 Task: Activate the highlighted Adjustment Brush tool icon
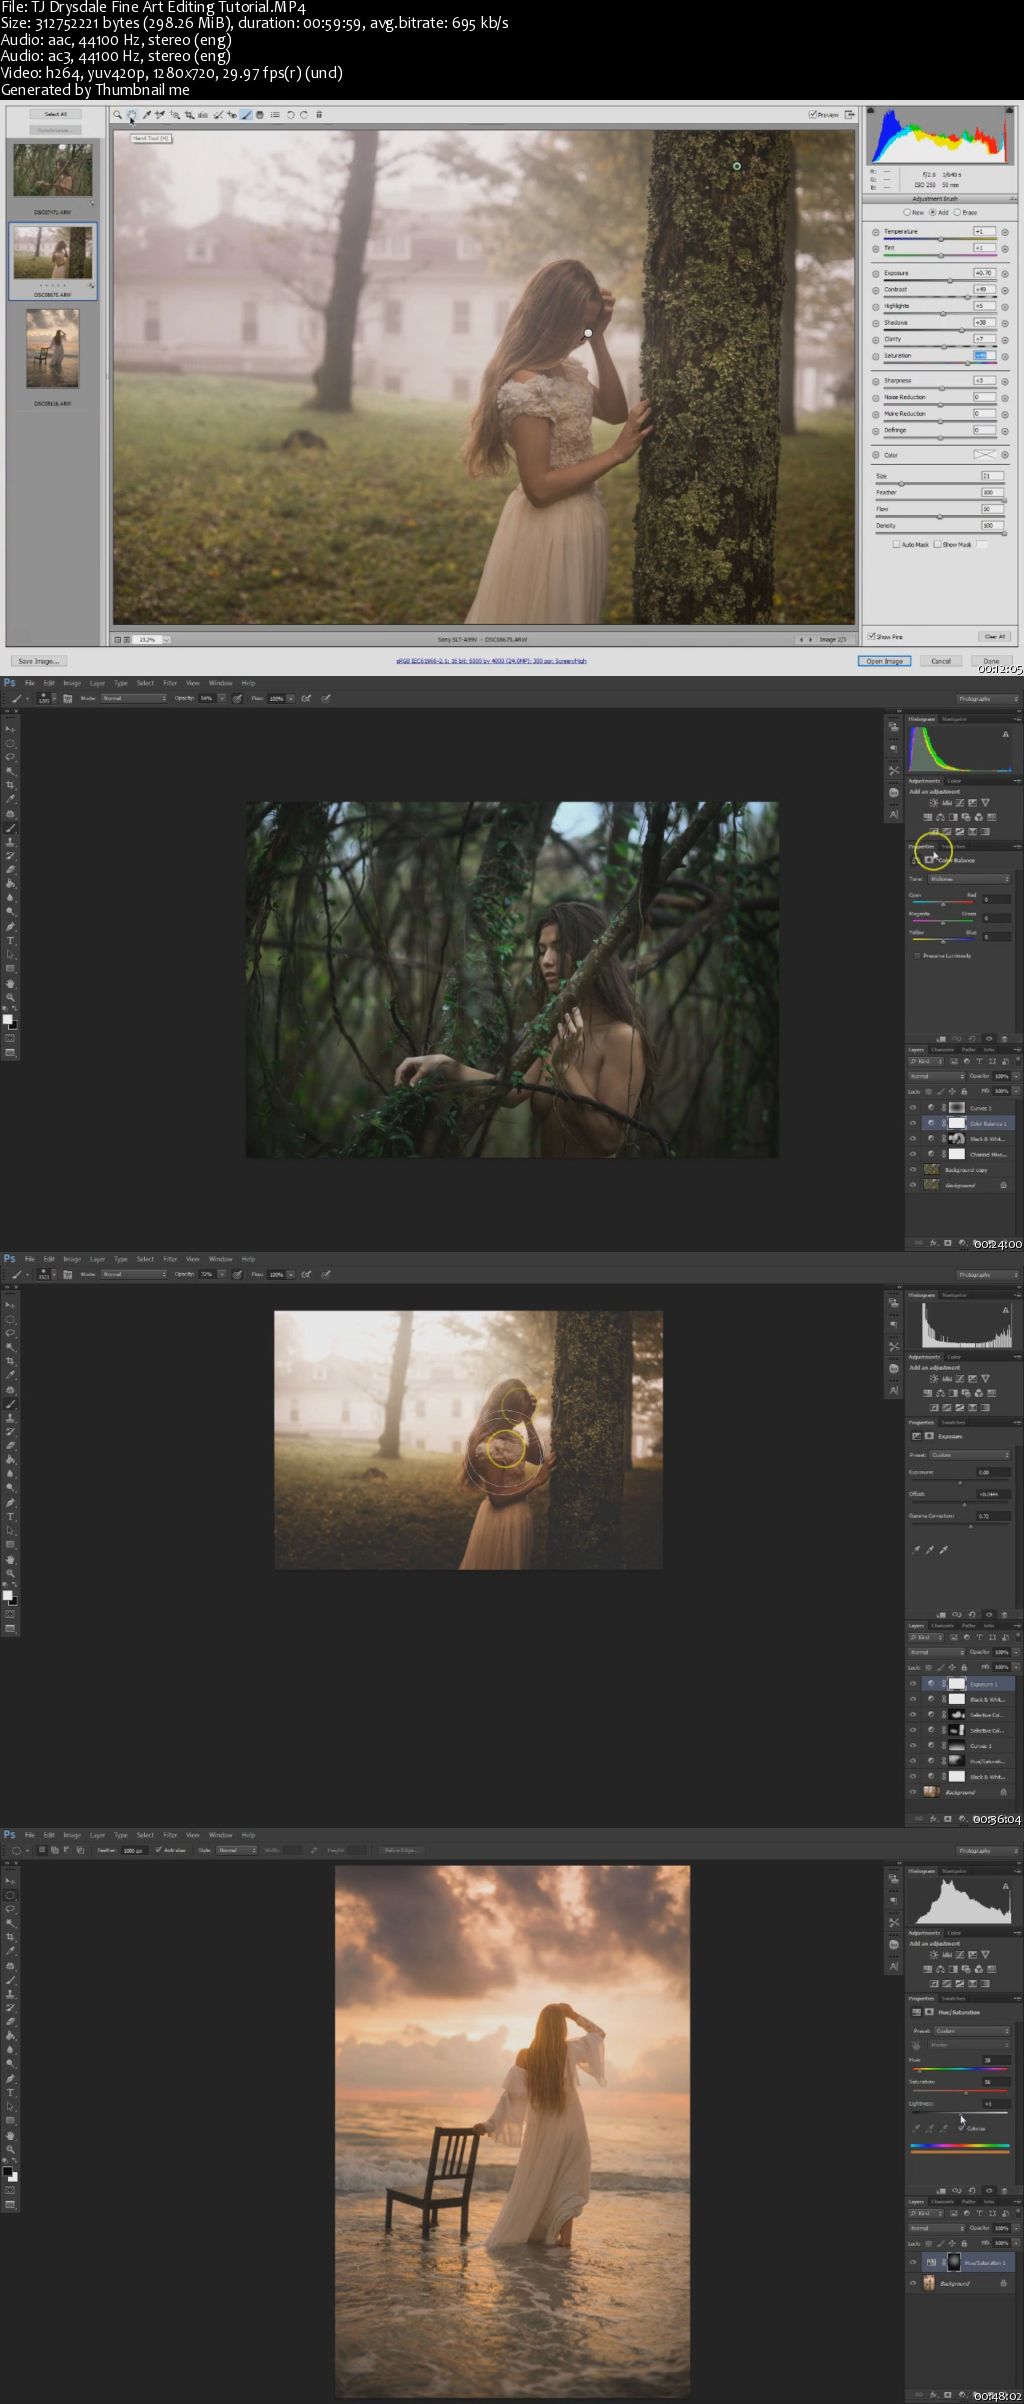[246, 115]
